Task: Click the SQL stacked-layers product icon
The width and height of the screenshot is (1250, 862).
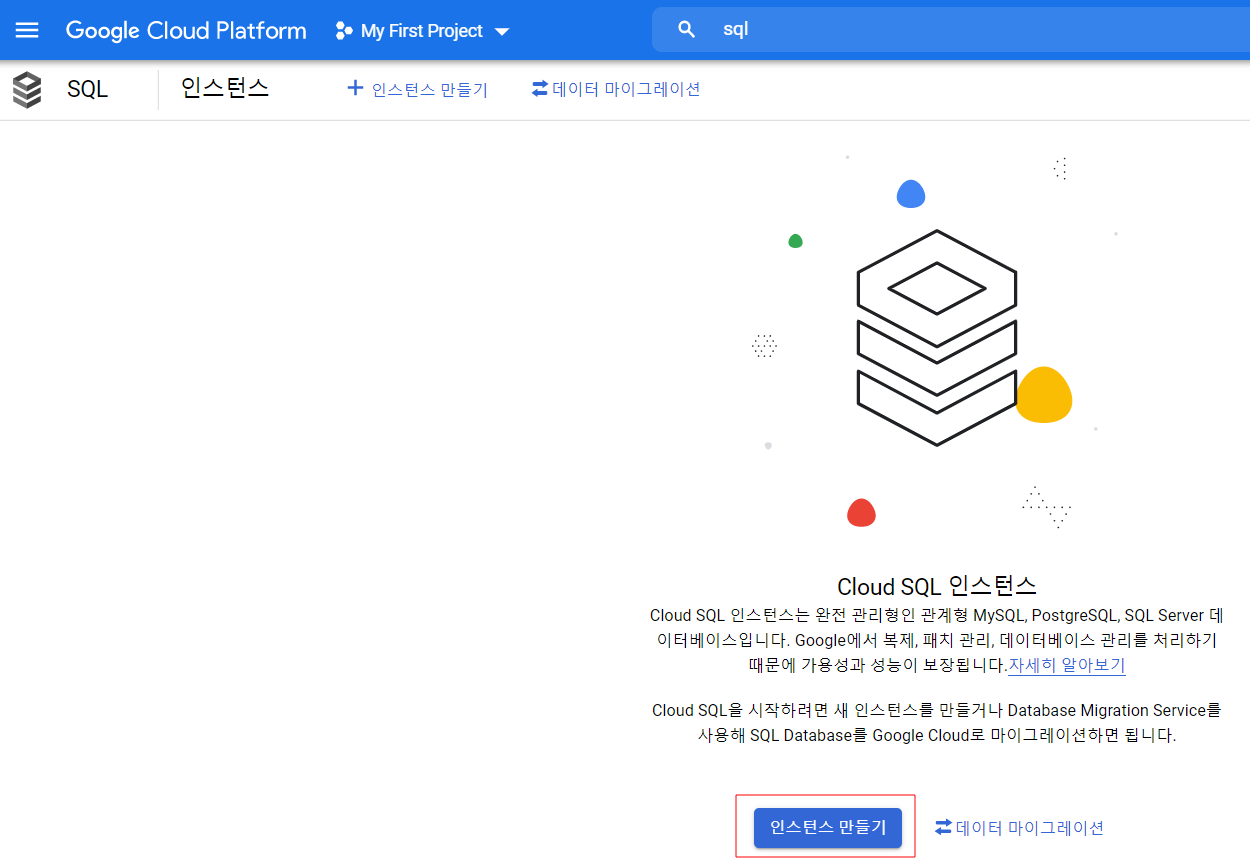Action: pyautogui.click(x=27, y=90)
